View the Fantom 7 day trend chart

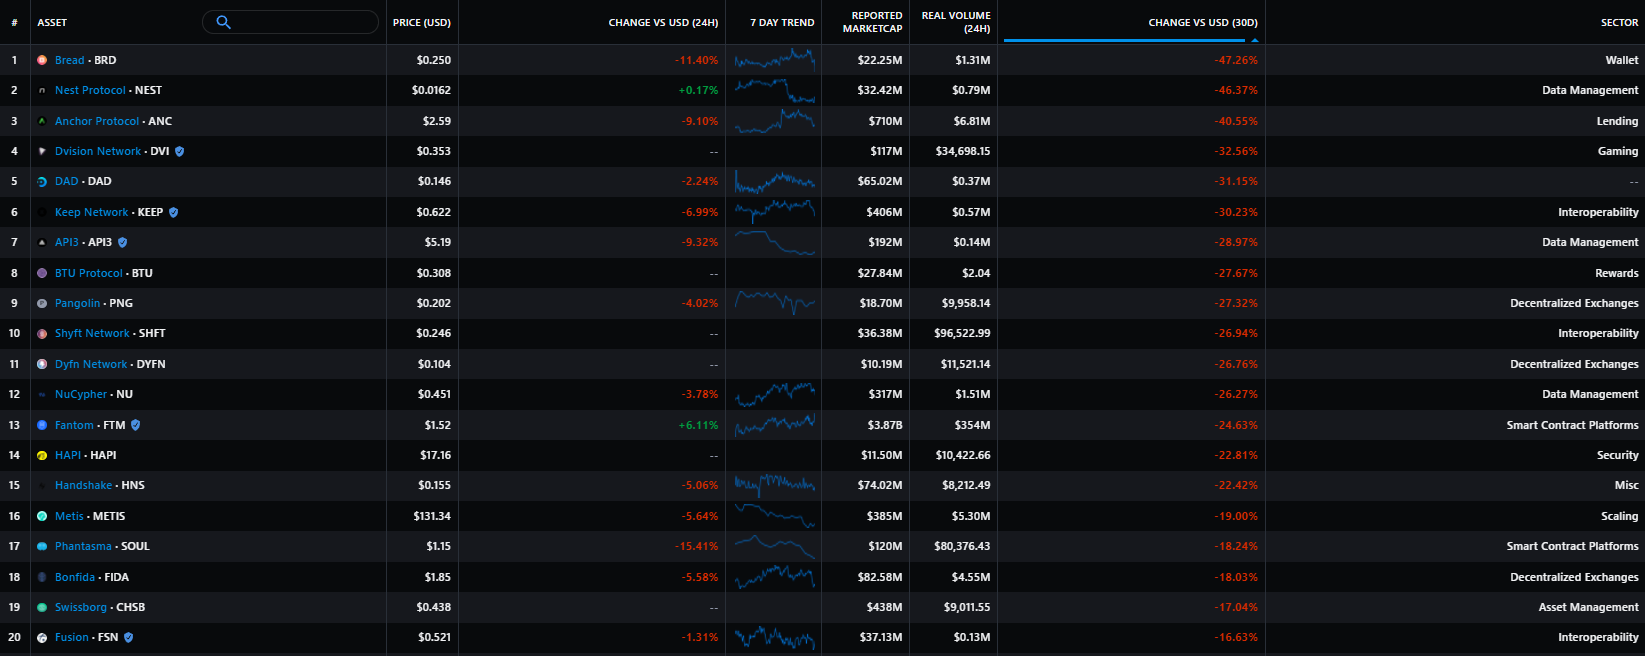pos(775,425)
